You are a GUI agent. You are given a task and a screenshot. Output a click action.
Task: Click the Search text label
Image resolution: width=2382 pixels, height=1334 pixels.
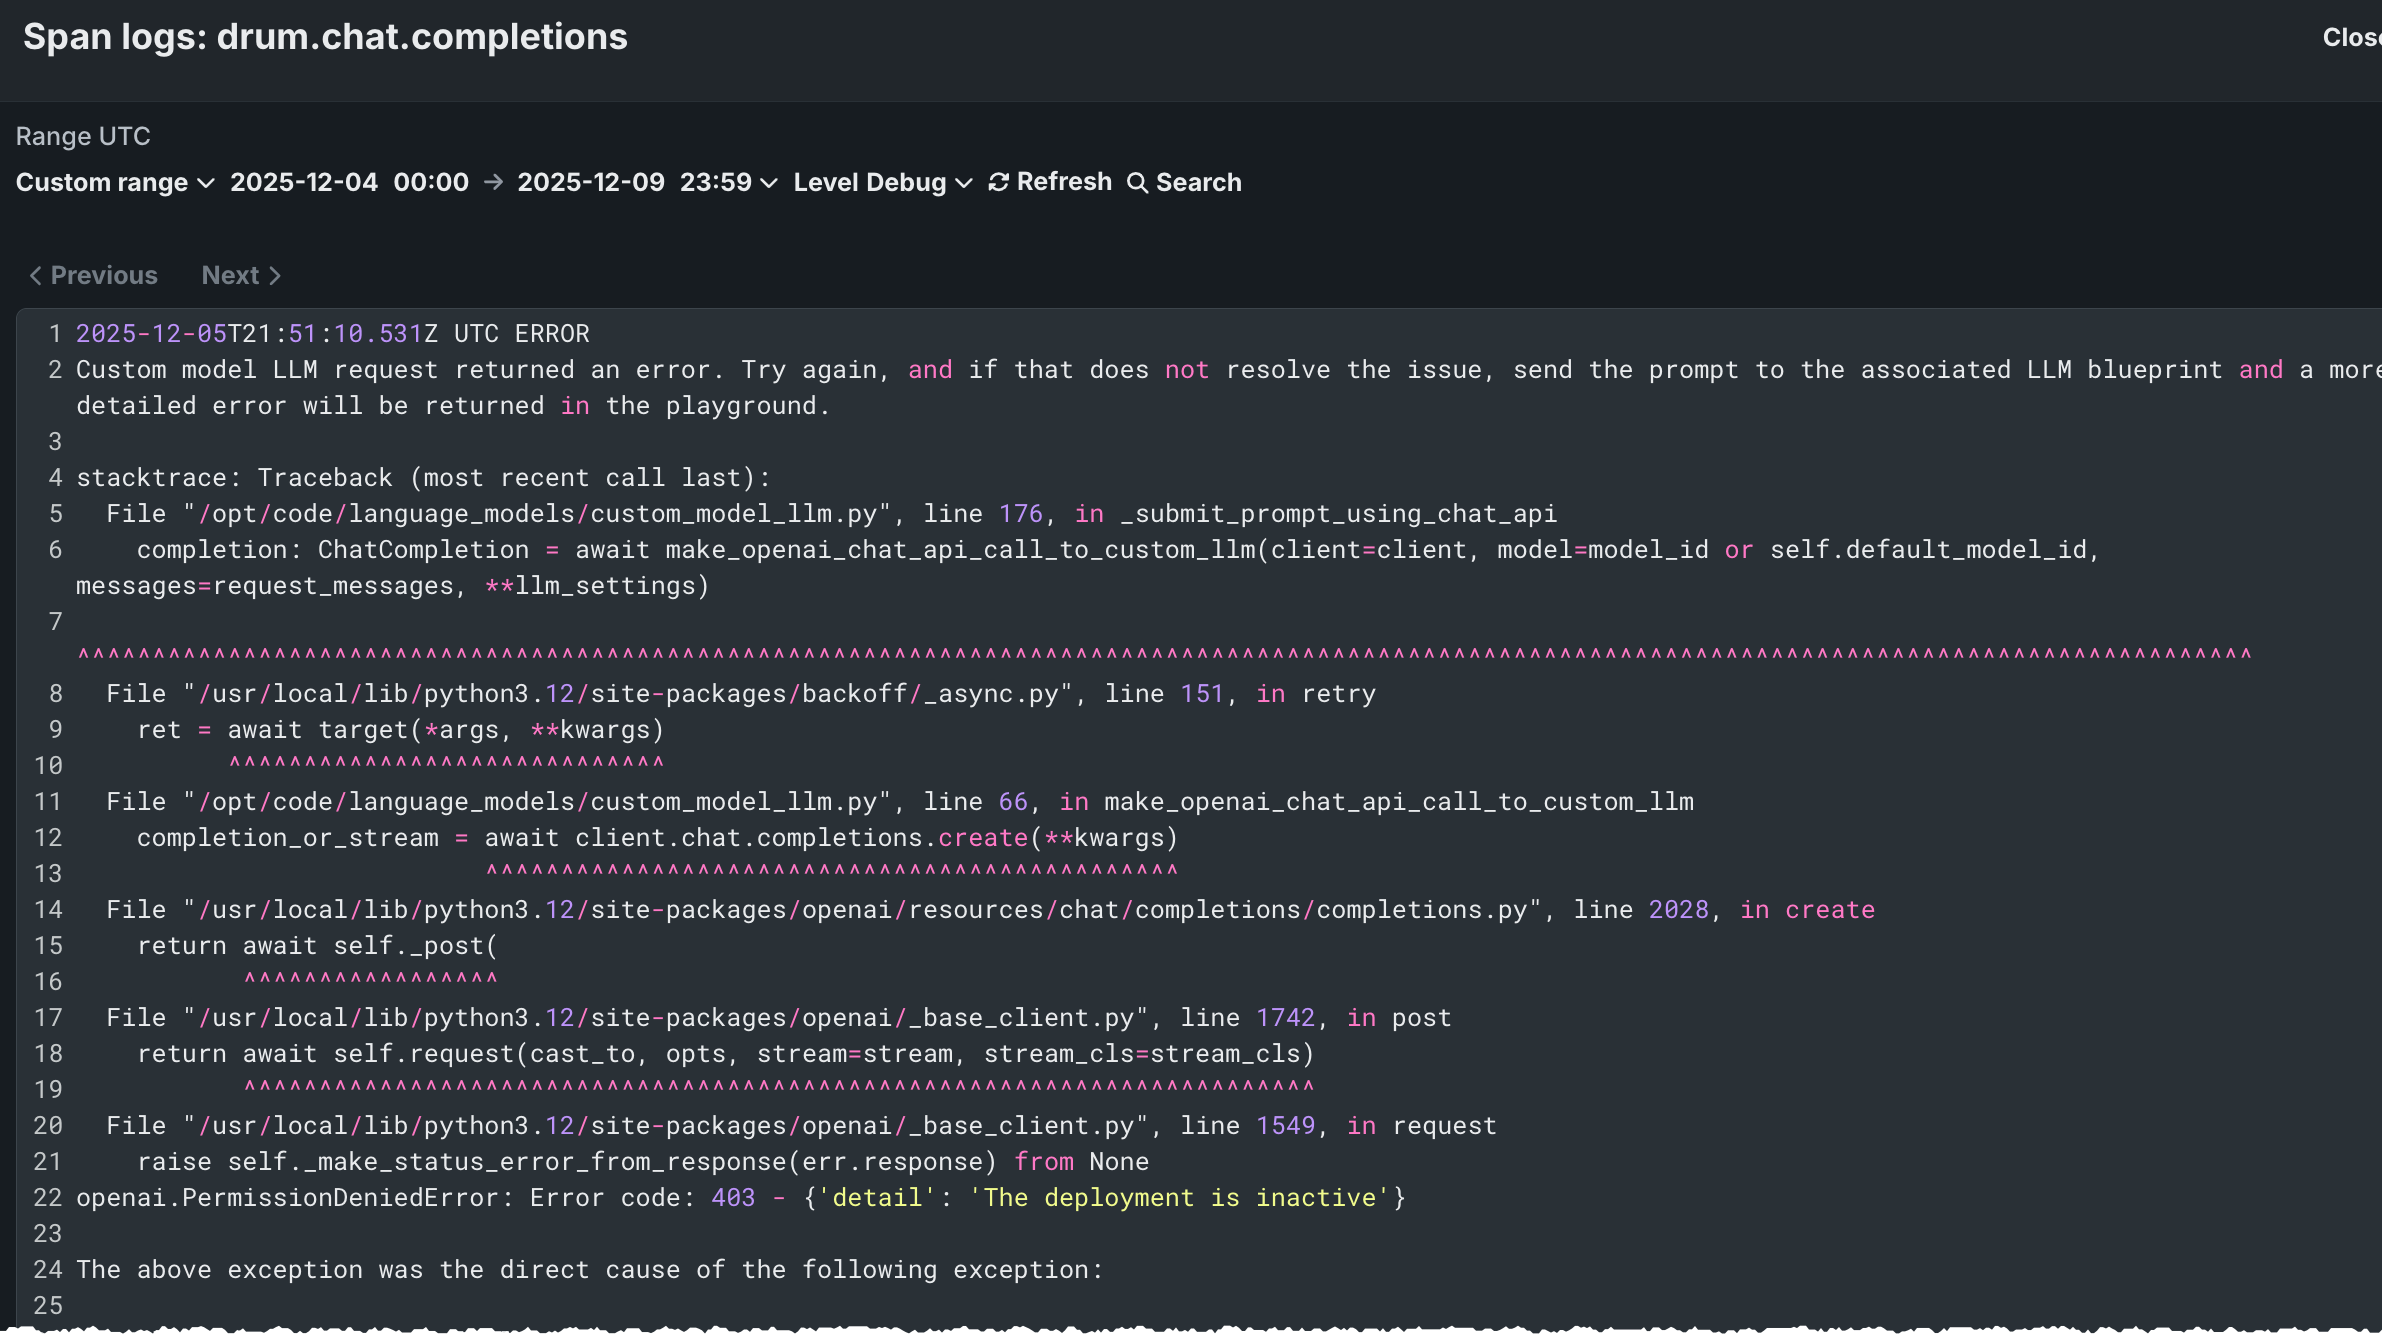(x=1198, y=182)
